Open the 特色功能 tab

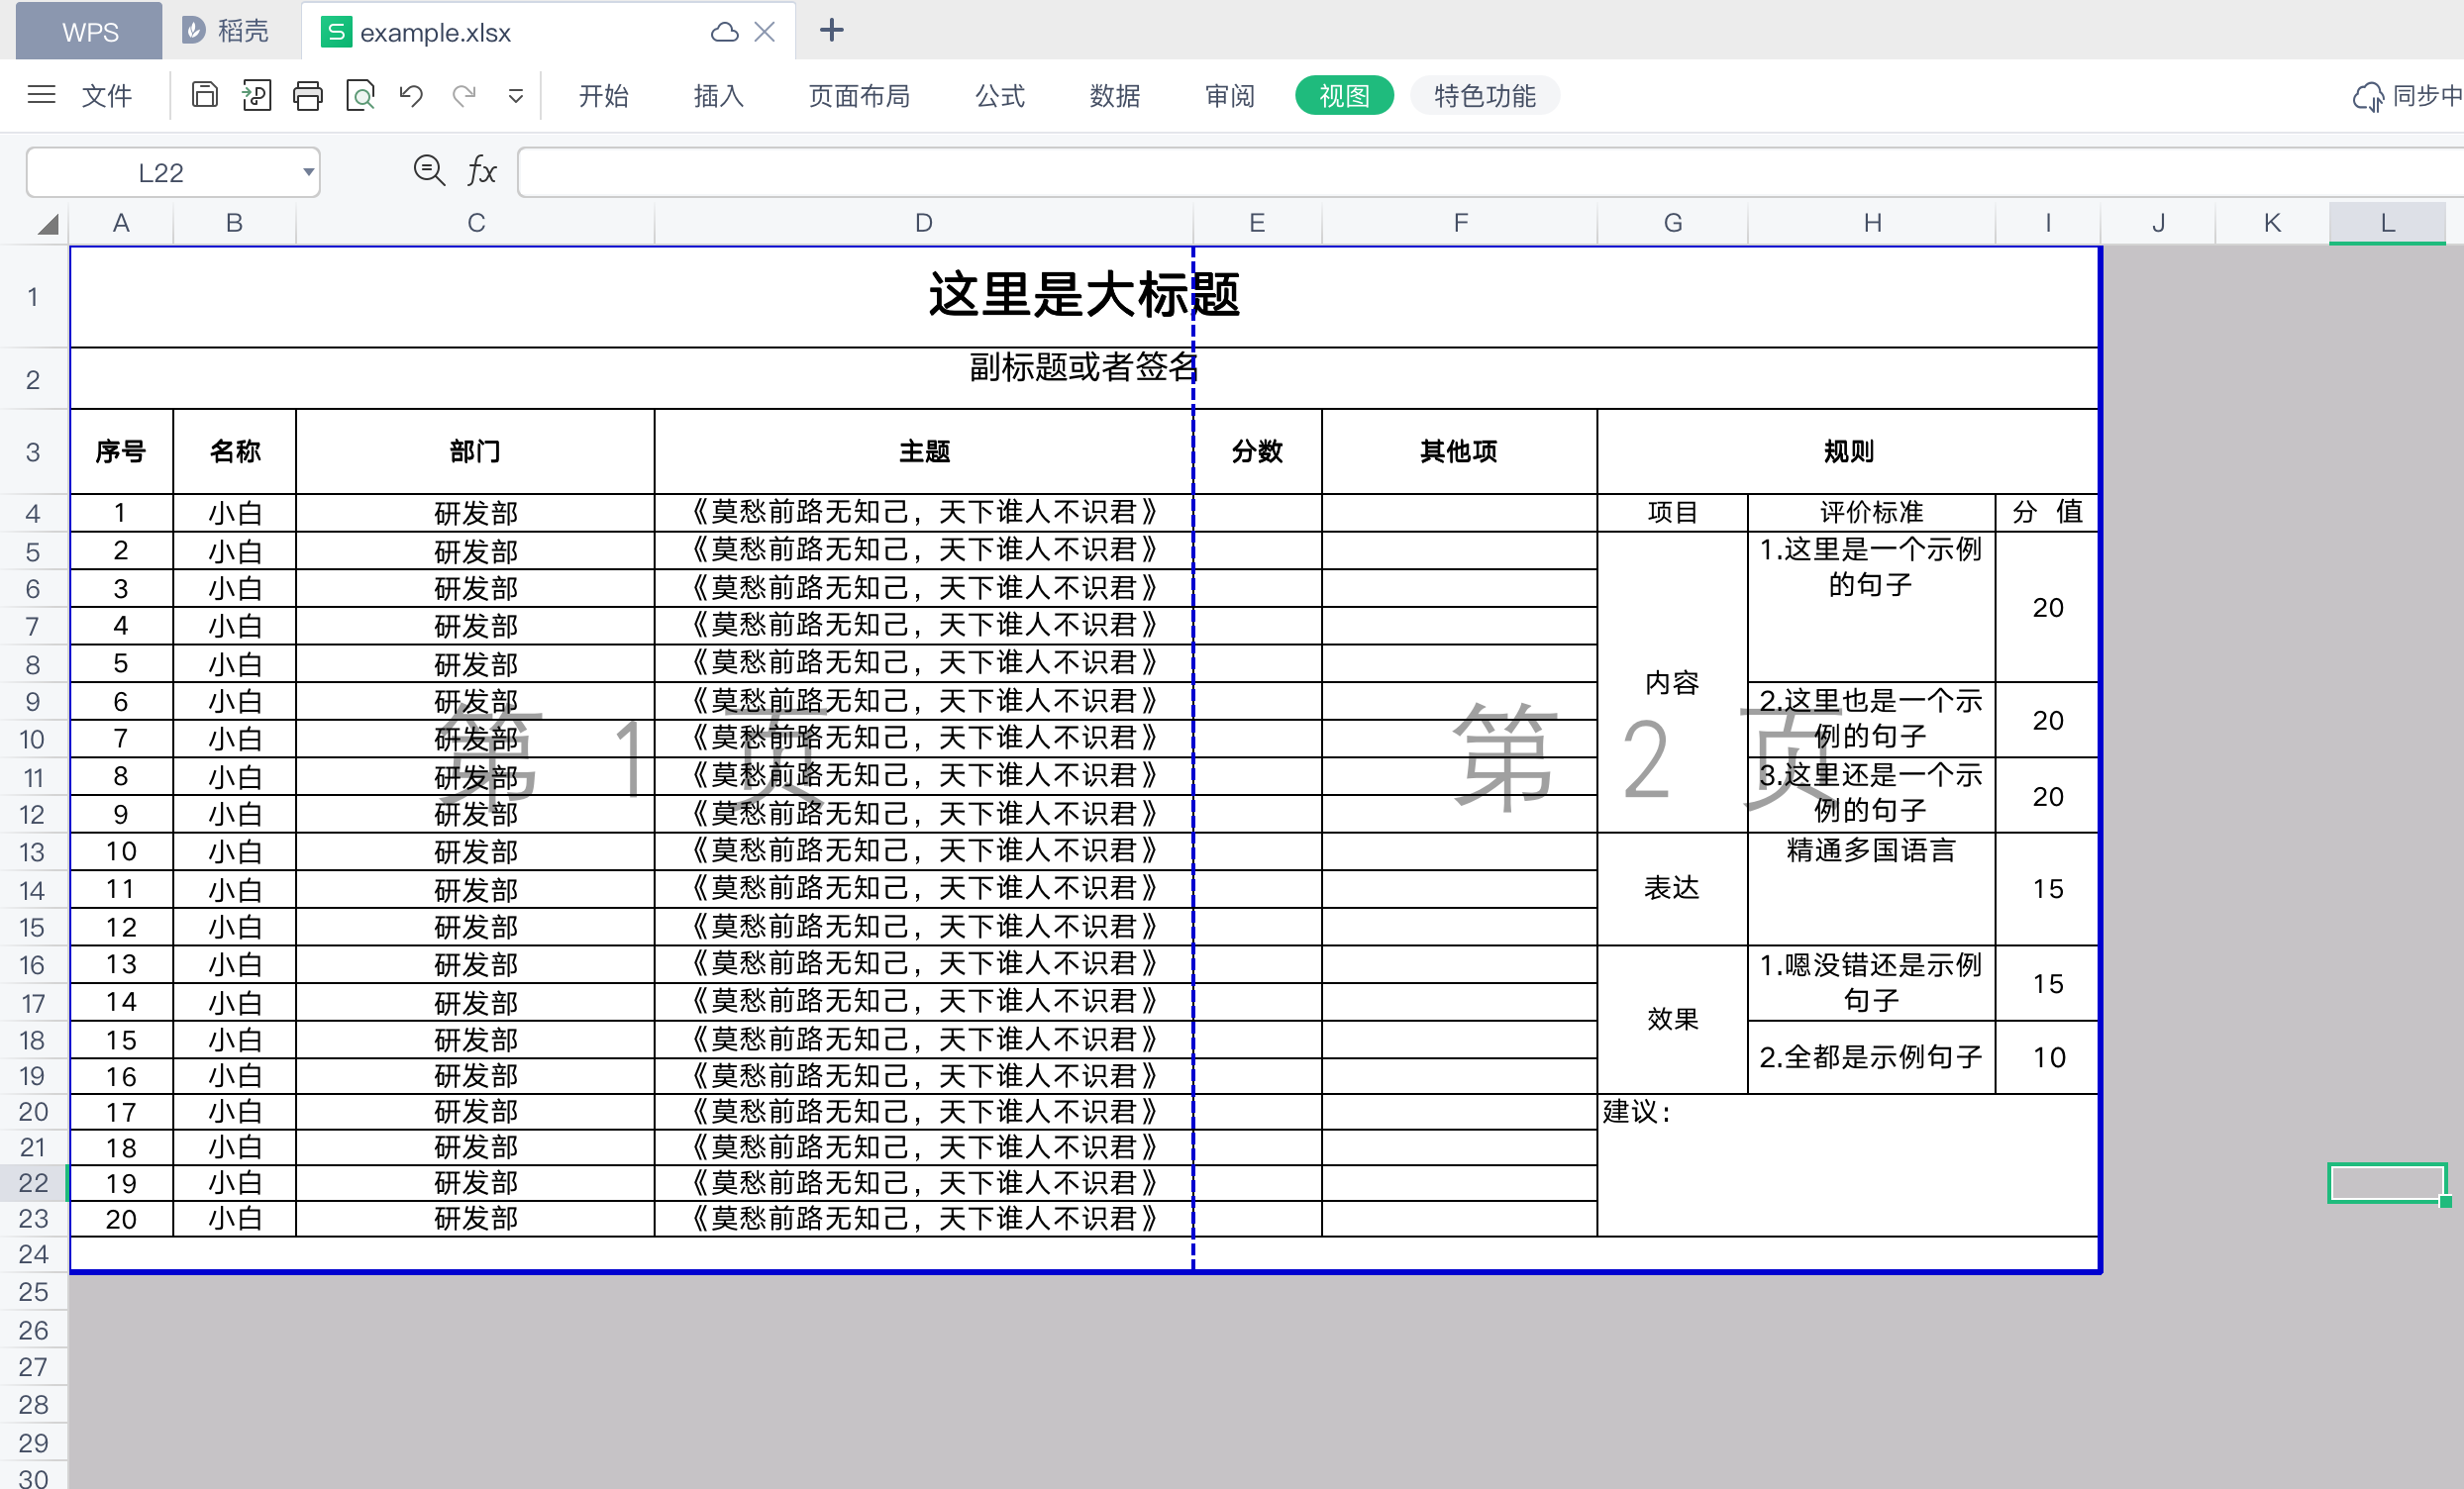tap(1484, 96)
